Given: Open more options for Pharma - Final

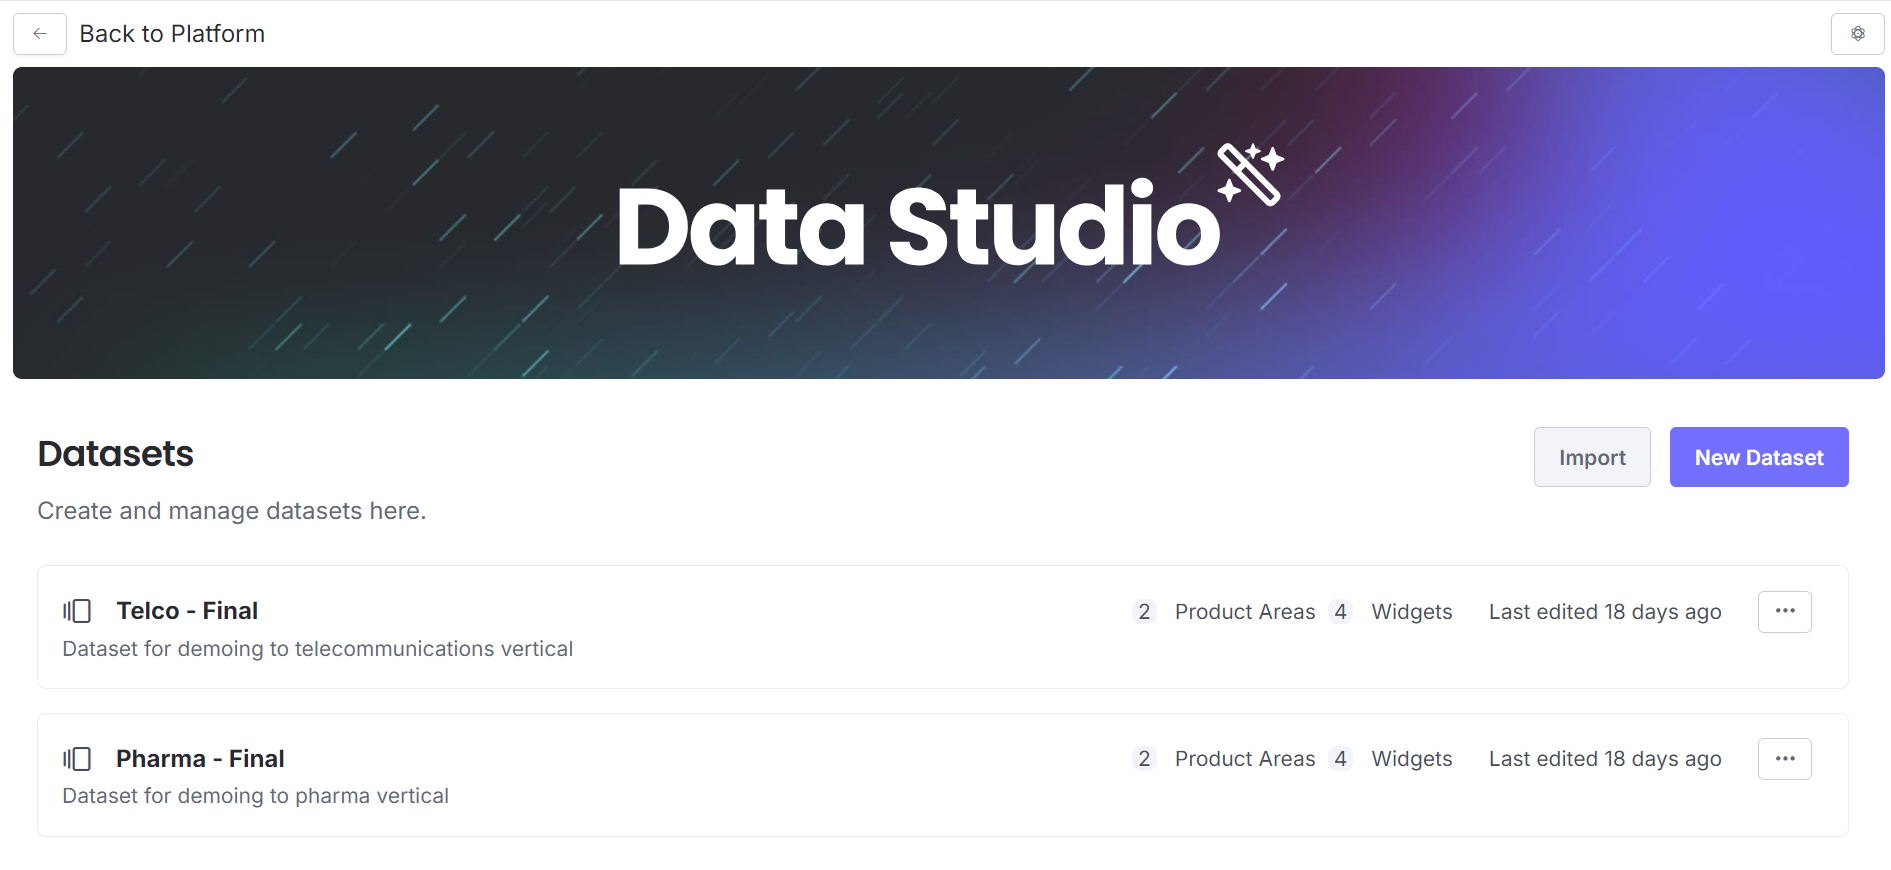Looking at the screenshot, I should click(1784, 759).
